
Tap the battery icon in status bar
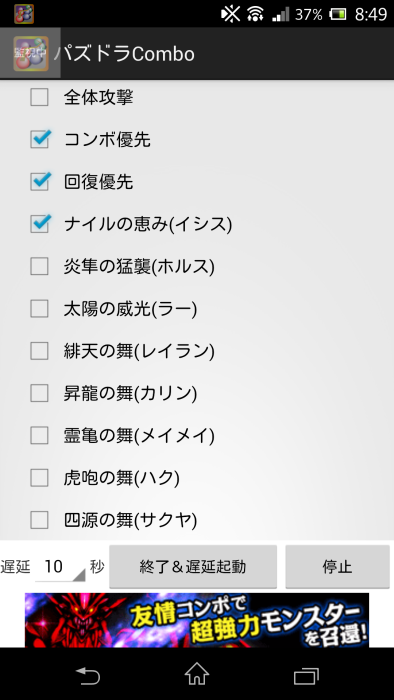click(338, 14)
